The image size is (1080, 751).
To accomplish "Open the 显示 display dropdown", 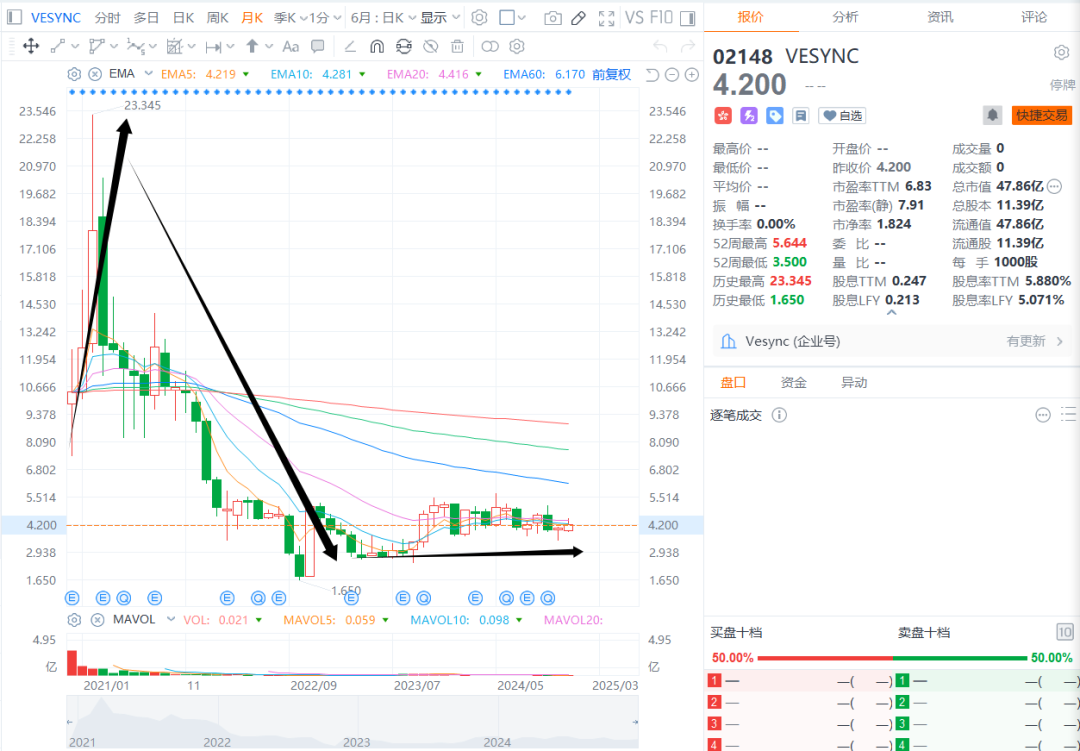I will pos(441,18).
